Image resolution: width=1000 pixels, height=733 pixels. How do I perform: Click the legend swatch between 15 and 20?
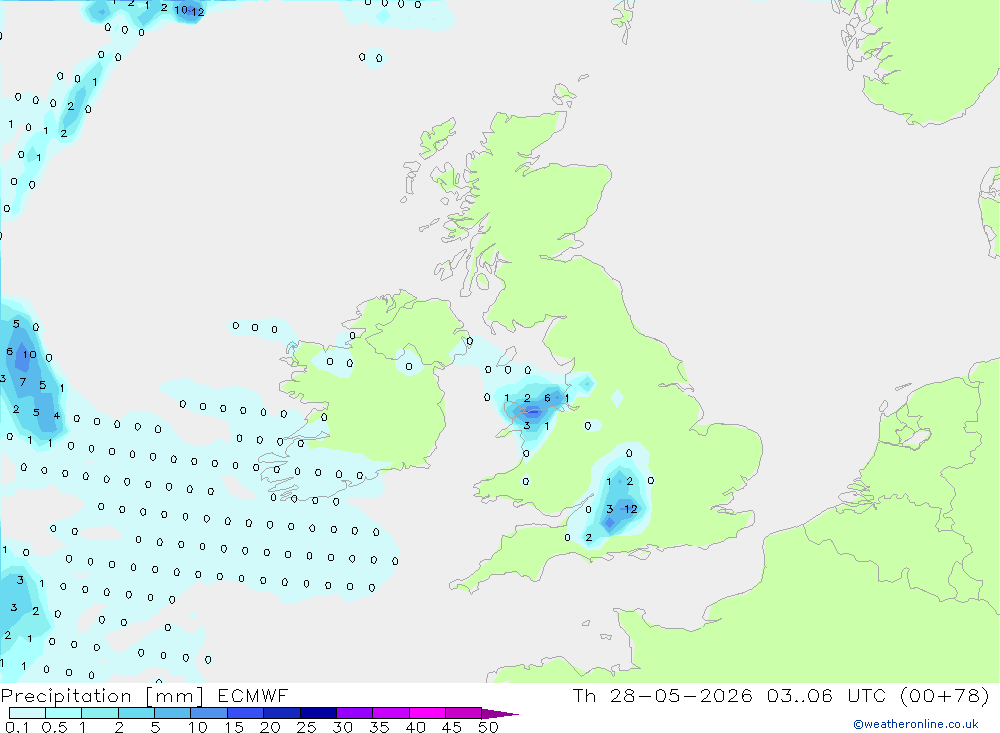(x=246, y=713)
